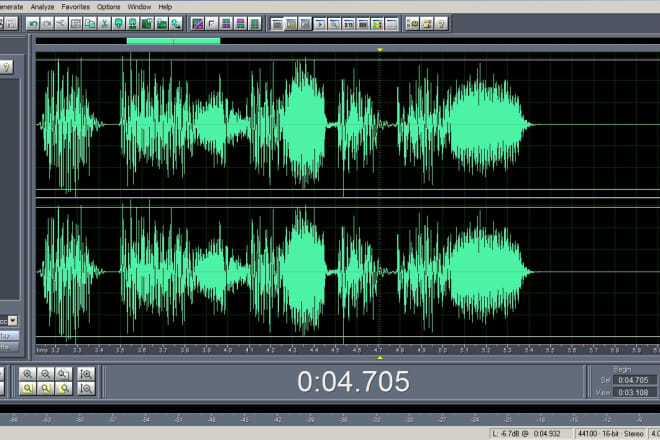Viewport: 660px width, 440px height.
Task: Click the Zoom Out Full magnifier button
Action: coord(64,374)
